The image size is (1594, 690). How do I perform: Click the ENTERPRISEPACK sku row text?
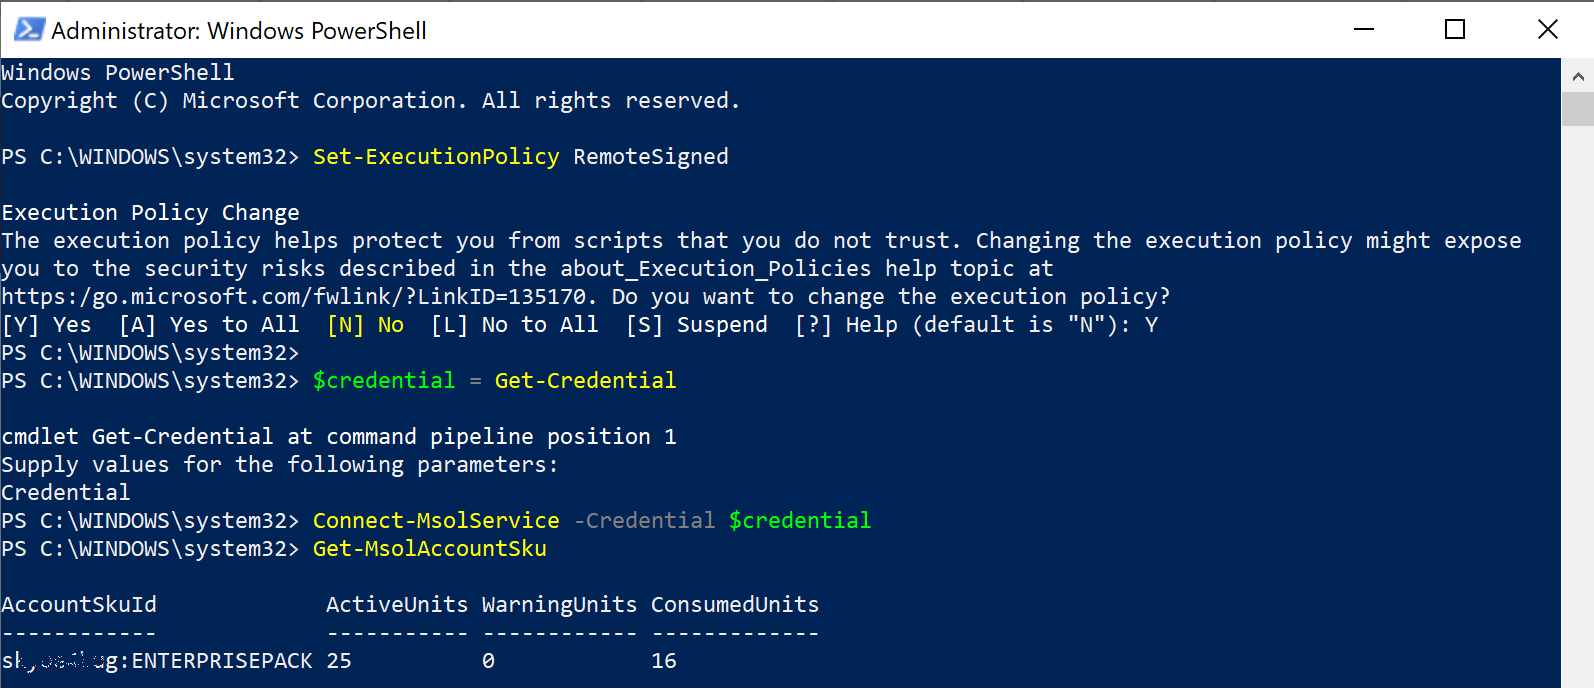click(157, 661)
